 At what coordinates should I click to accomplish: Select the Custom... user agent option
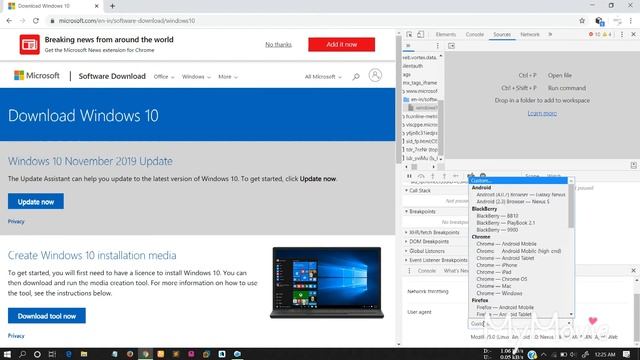pos(518,180)
